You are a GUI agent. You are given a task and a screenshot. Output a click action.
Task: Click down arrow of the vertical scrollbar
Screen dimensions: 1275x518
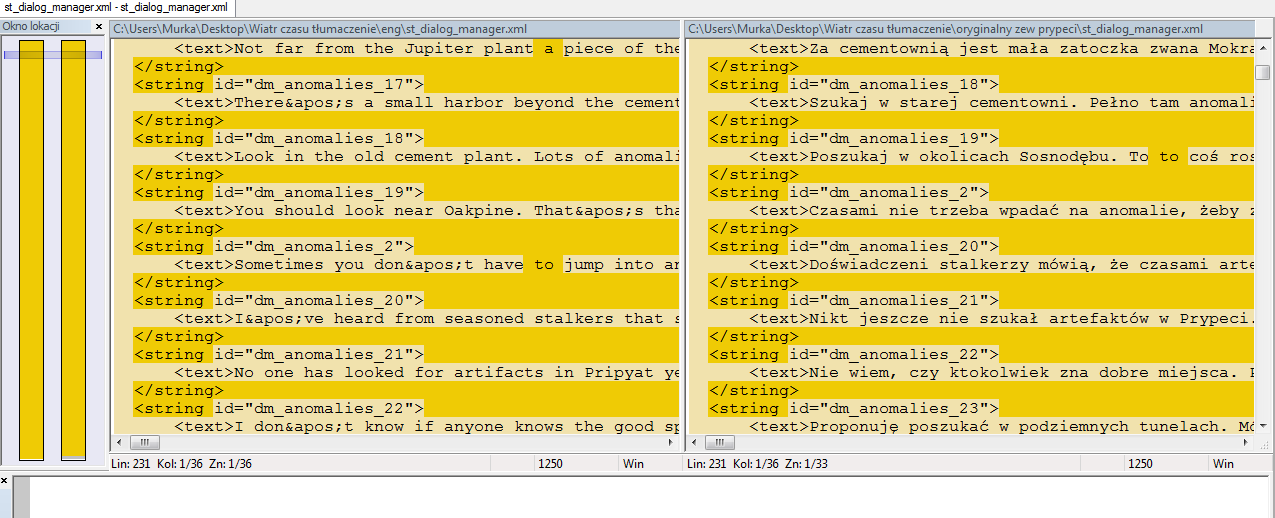coord(1264,427)
